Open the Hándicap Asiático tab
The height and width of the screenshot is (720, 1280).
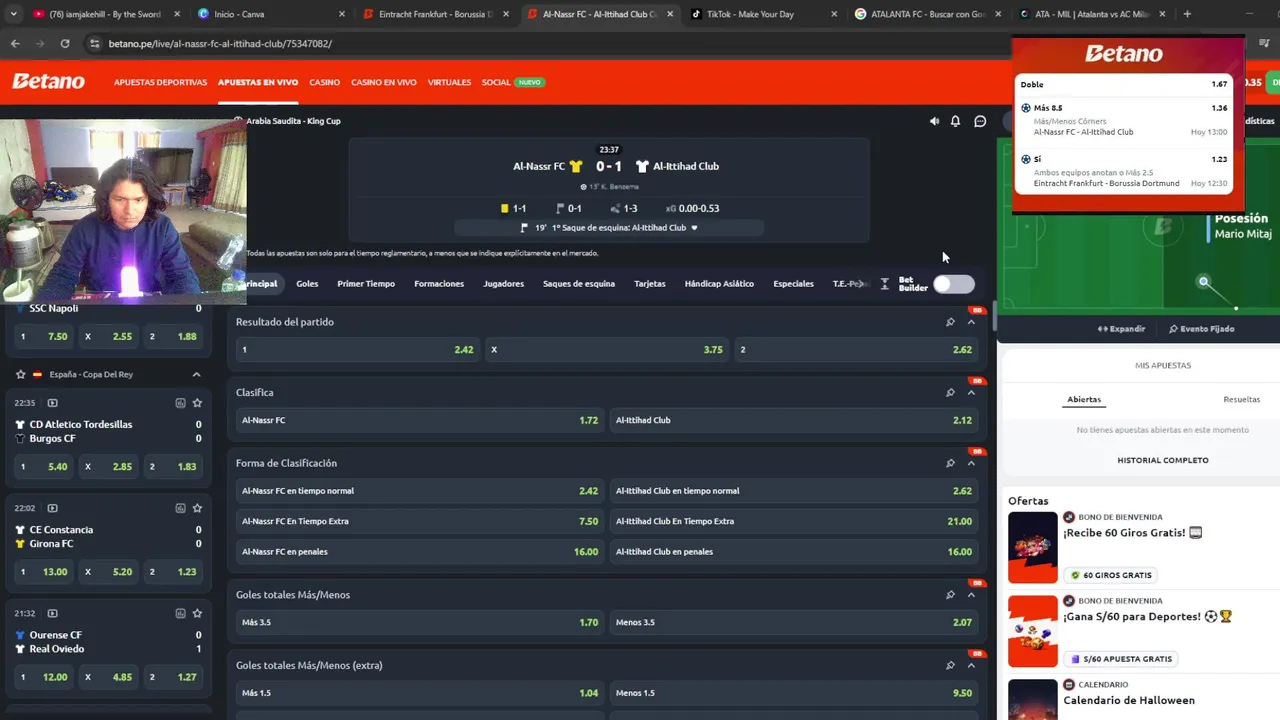click(719, 284)
